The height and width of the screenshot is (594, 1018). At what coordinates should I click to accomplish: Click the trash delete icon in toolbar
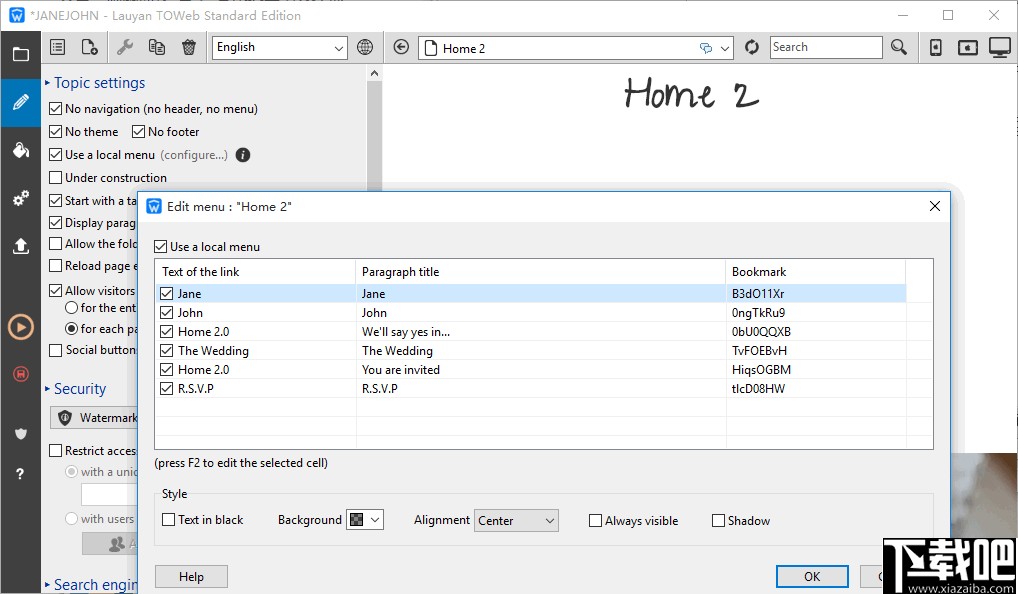[189, 47]
